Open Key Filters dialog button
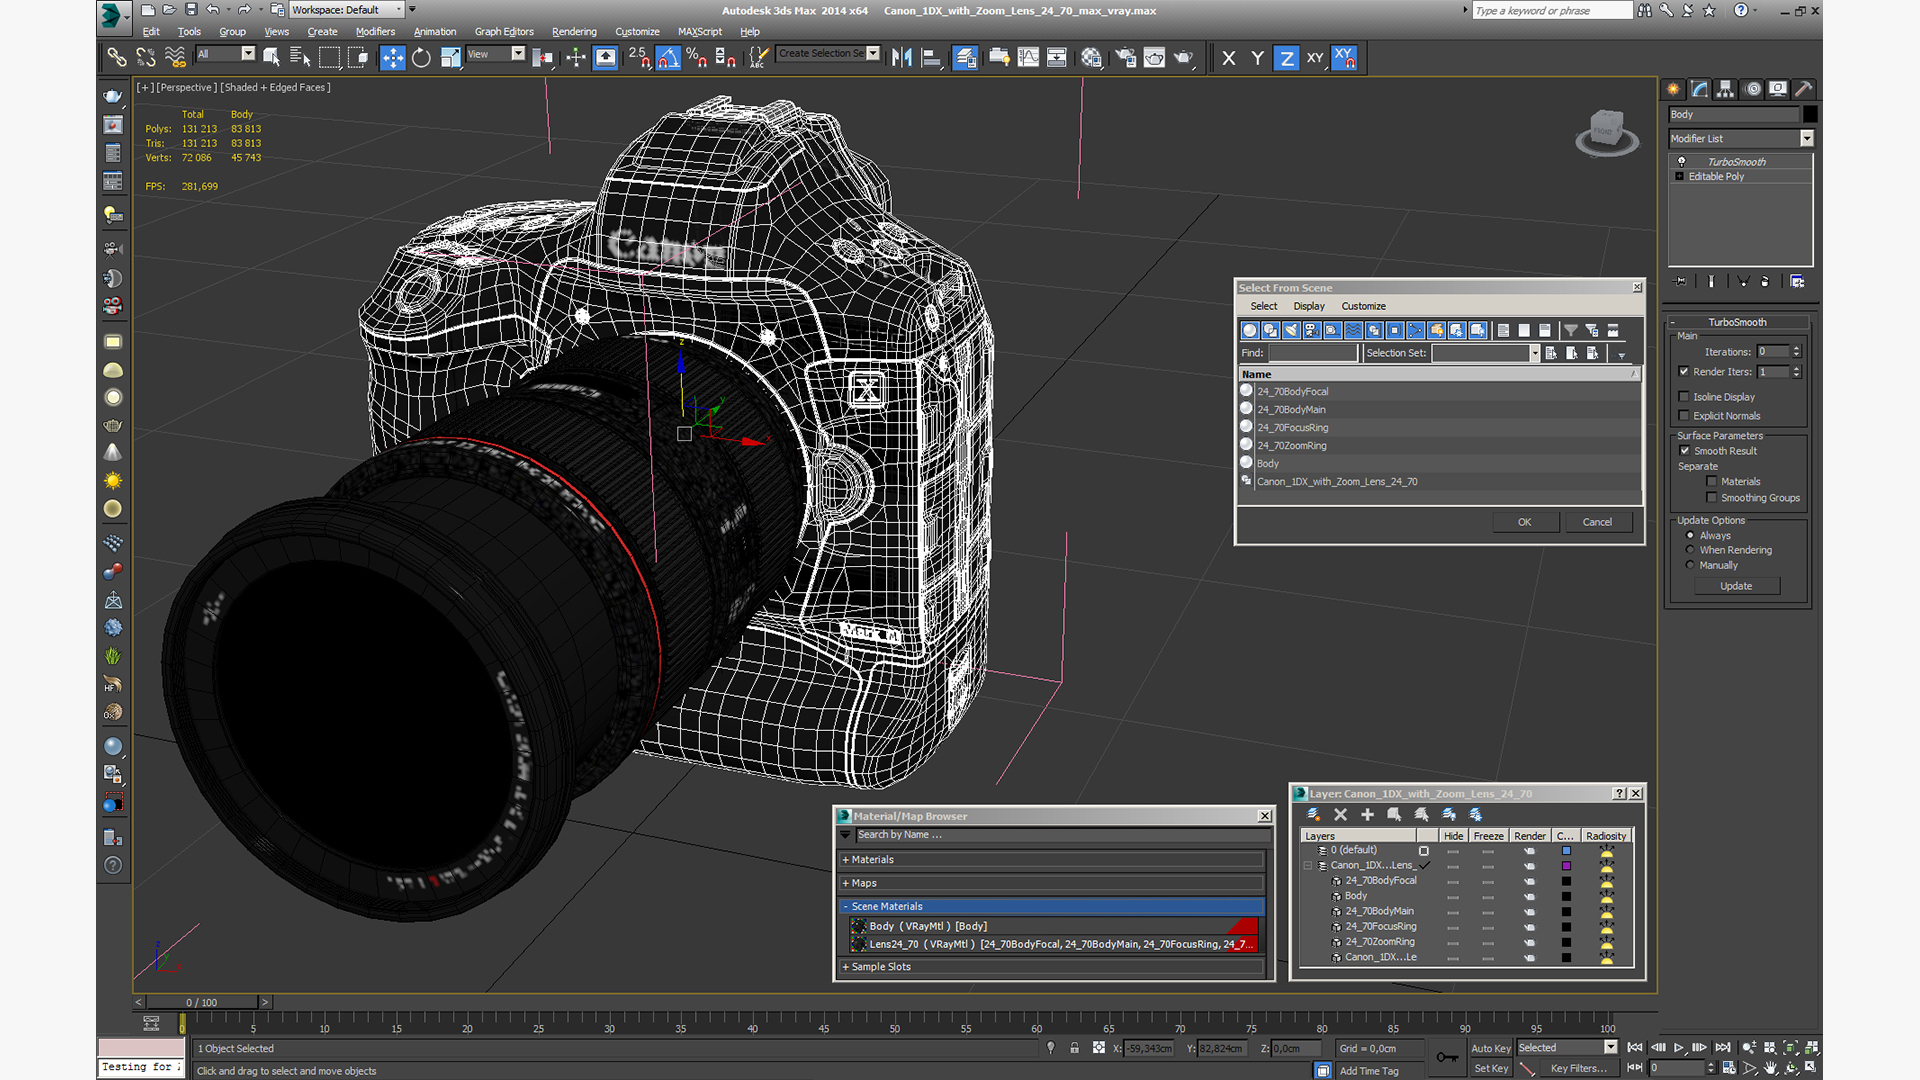1920x1080 pixels. pyautogui.click(x=1578, y=1068)
